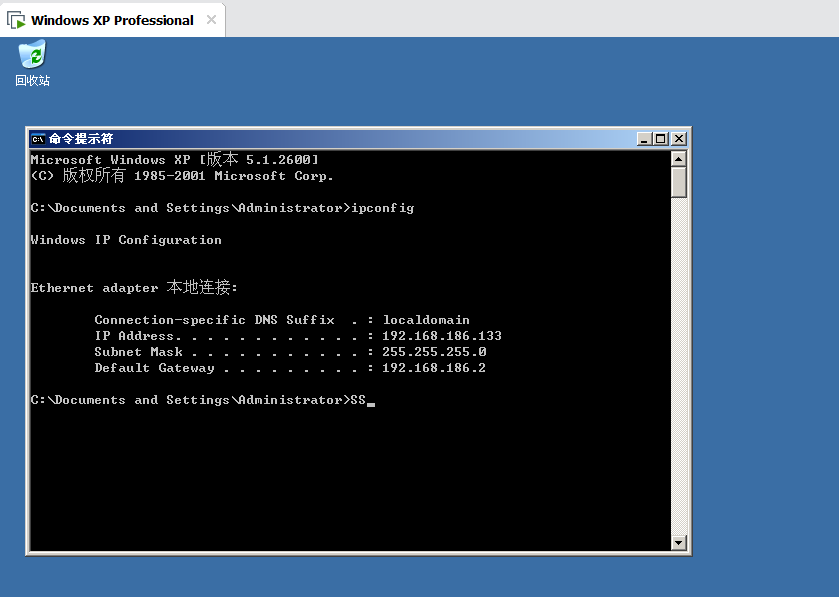Click the scrollbar down arrow

coord(678,542)
